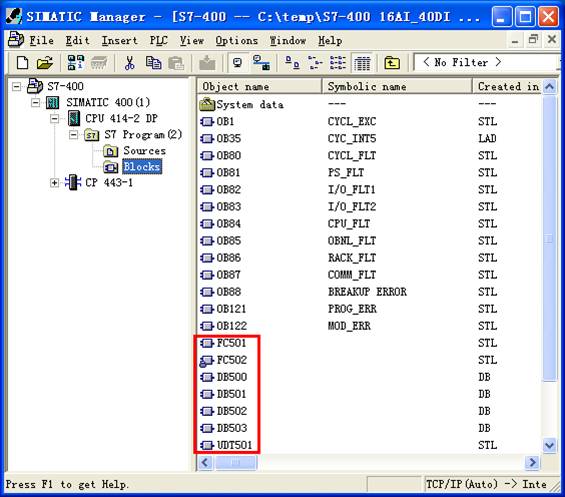Open project using the folder toolbar icon
565x497 pixels.
[x=45, y=63]
